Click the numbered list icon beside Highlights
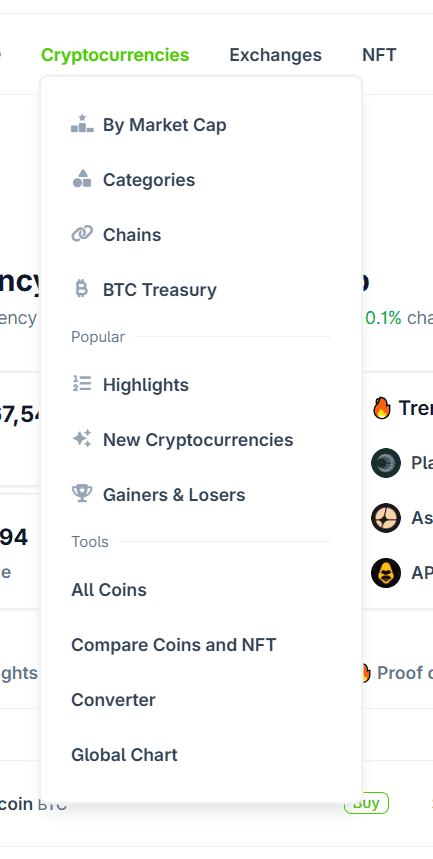The height and width of the screenshot is (859, 433). [x=82, y=384]
